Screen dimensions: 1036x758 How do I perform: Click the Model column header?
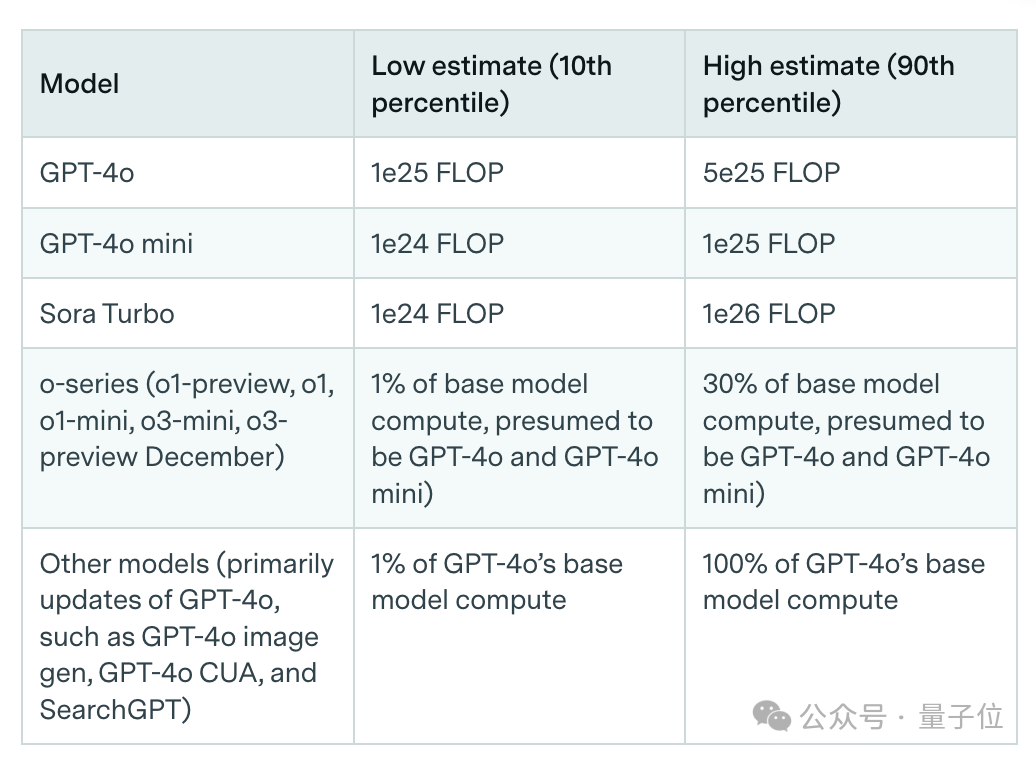pyautogui.click(x=80, y=84)
